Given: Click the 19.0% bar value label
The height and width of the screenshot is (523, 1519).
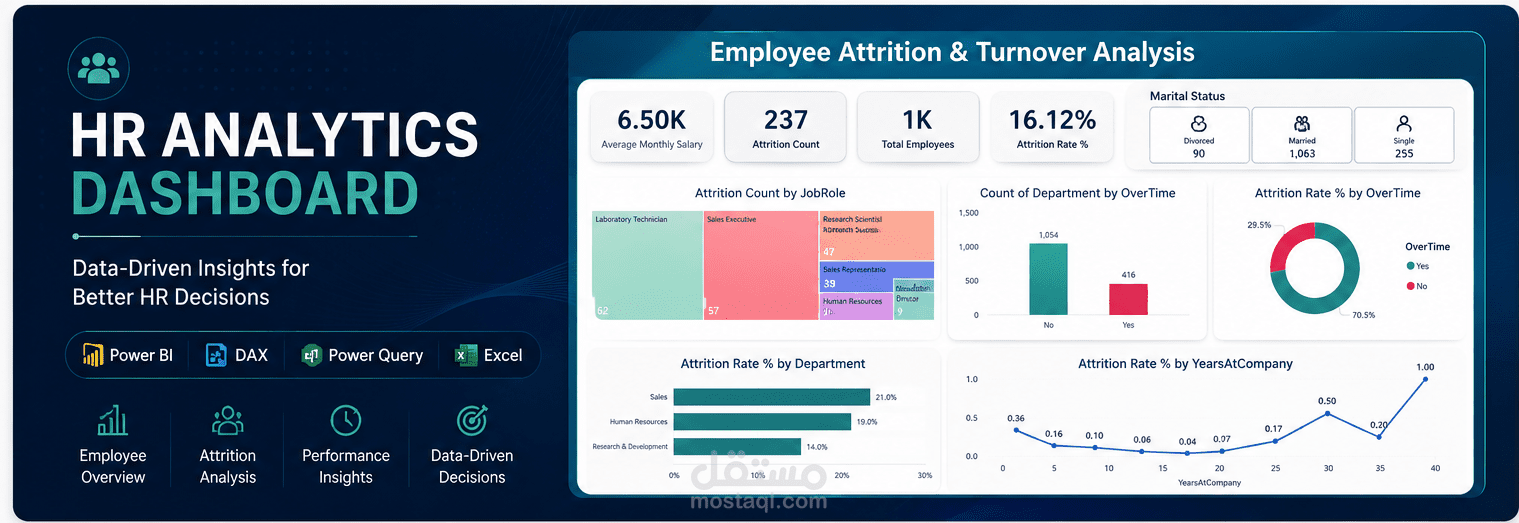Looking at the screenshot, I should pos(867,422).
